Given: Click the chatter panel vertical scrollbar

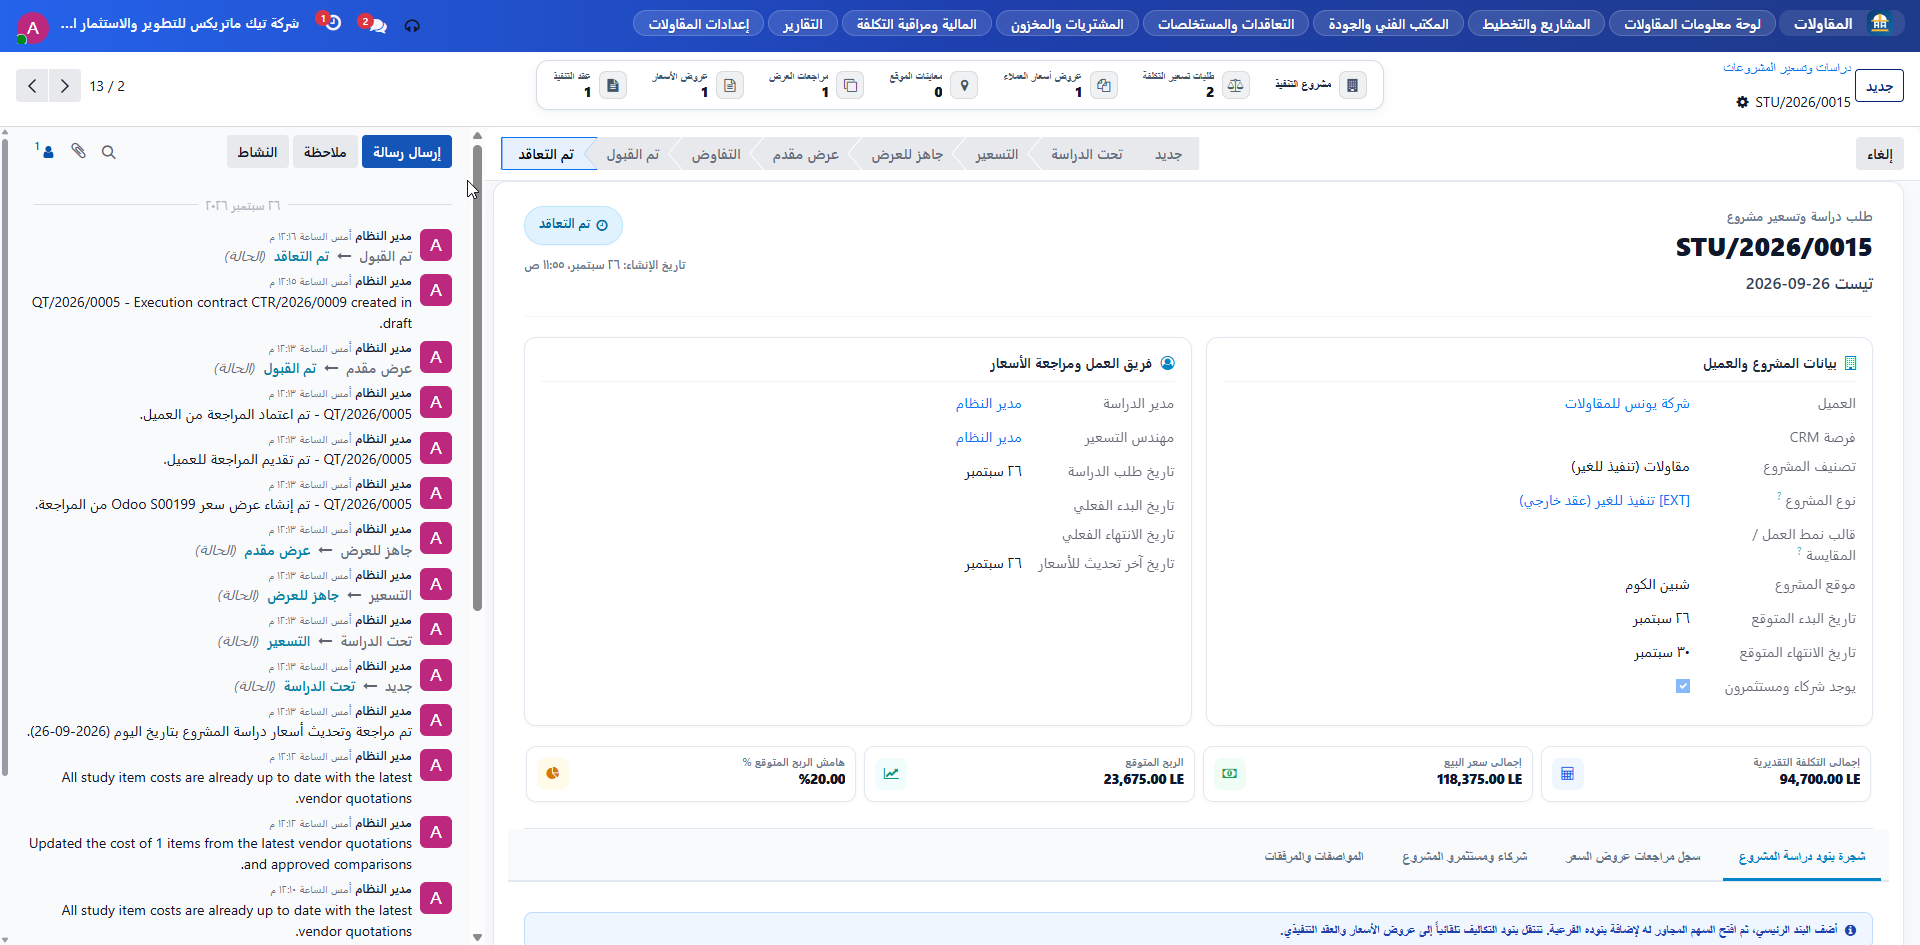Looking at the screenshot, I should click(x=477, y=380).
